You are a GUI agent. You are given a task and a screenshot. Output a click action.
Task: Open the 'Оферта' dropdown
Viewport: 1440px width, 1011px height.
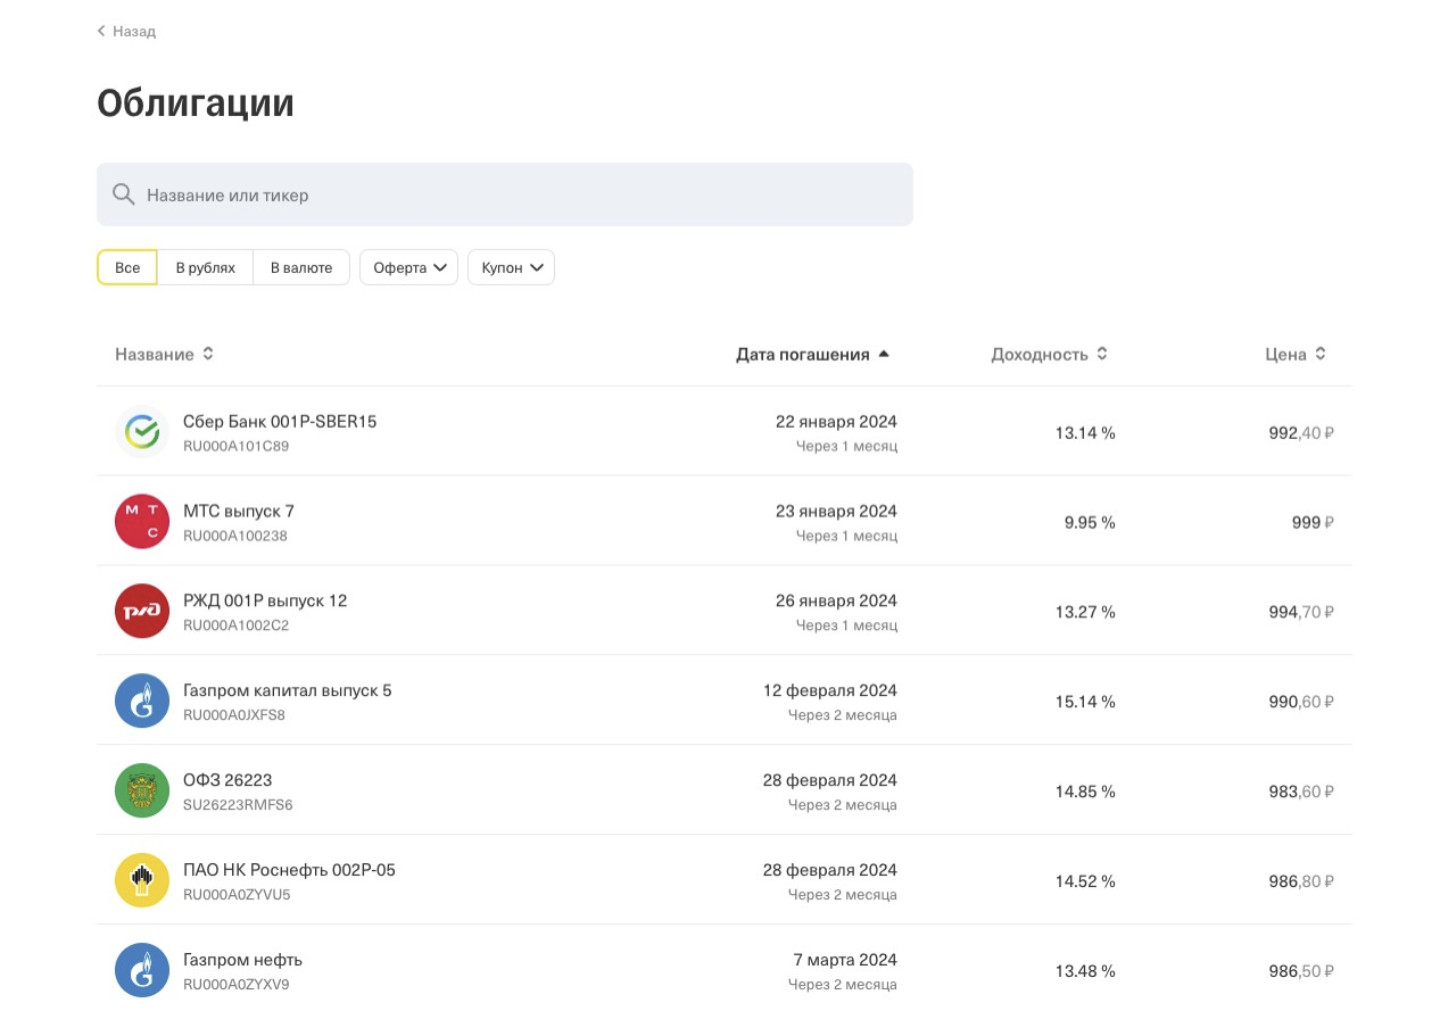409,268
